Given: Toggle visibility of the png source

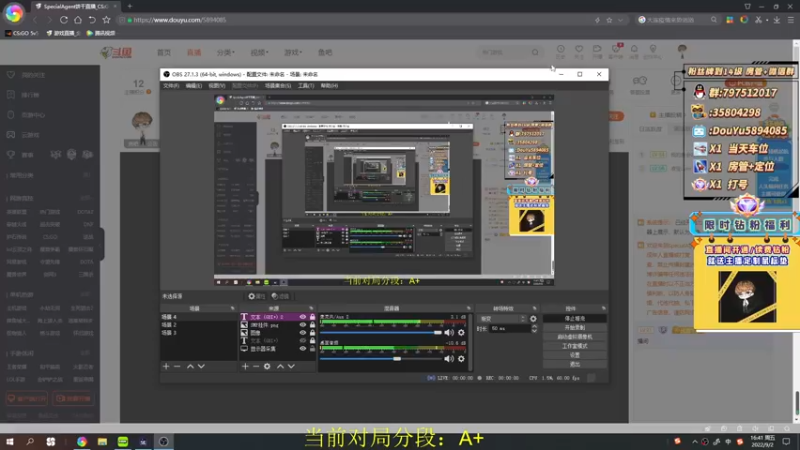Looking at the screenshot, I should point(303,325).
